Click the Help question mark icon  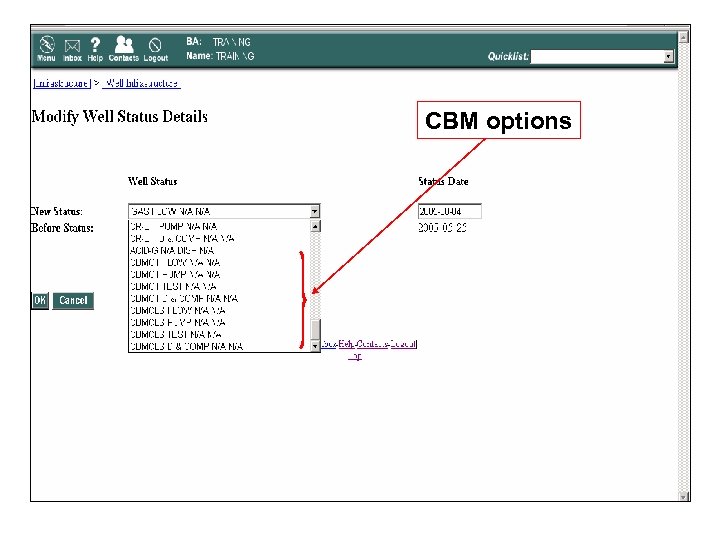(95, 49)
